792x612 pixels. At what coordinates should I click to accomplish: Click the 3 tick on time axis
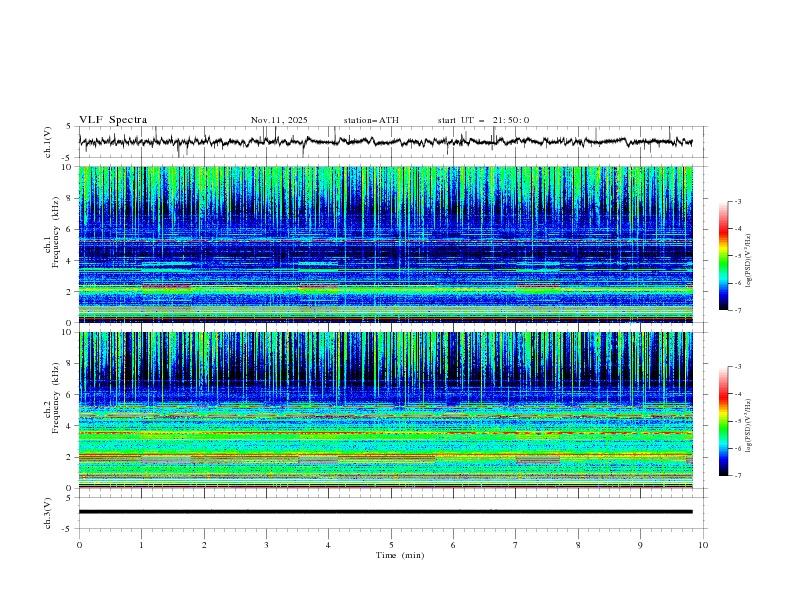point(266,545)
